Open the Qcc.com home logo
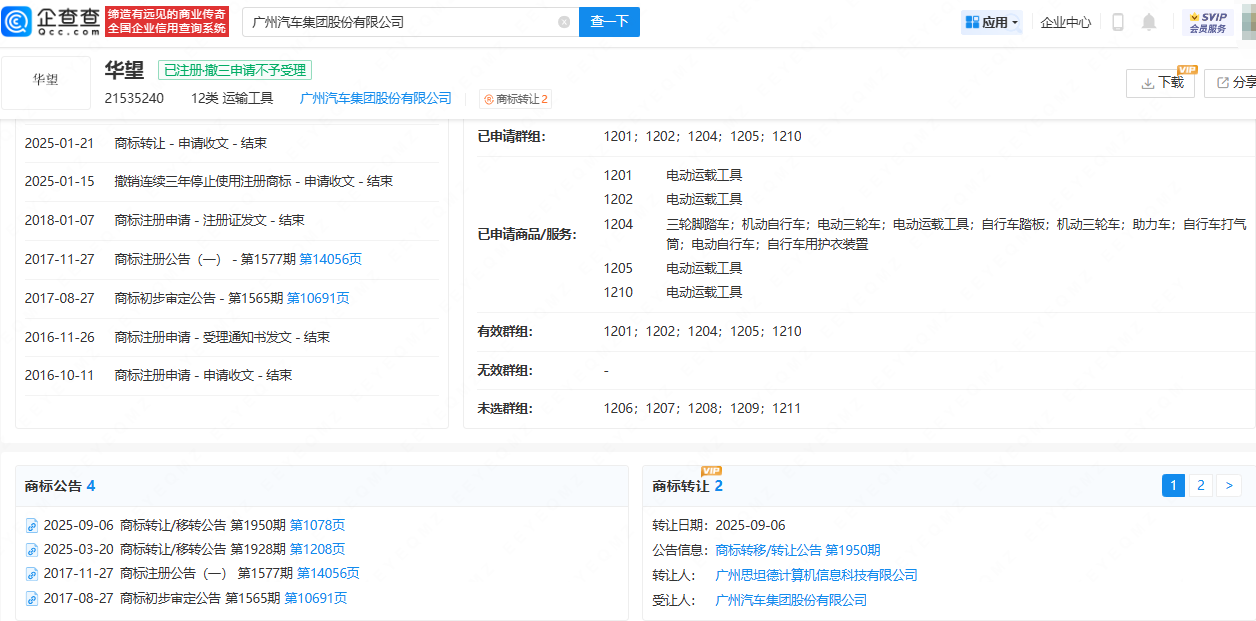 51,21
